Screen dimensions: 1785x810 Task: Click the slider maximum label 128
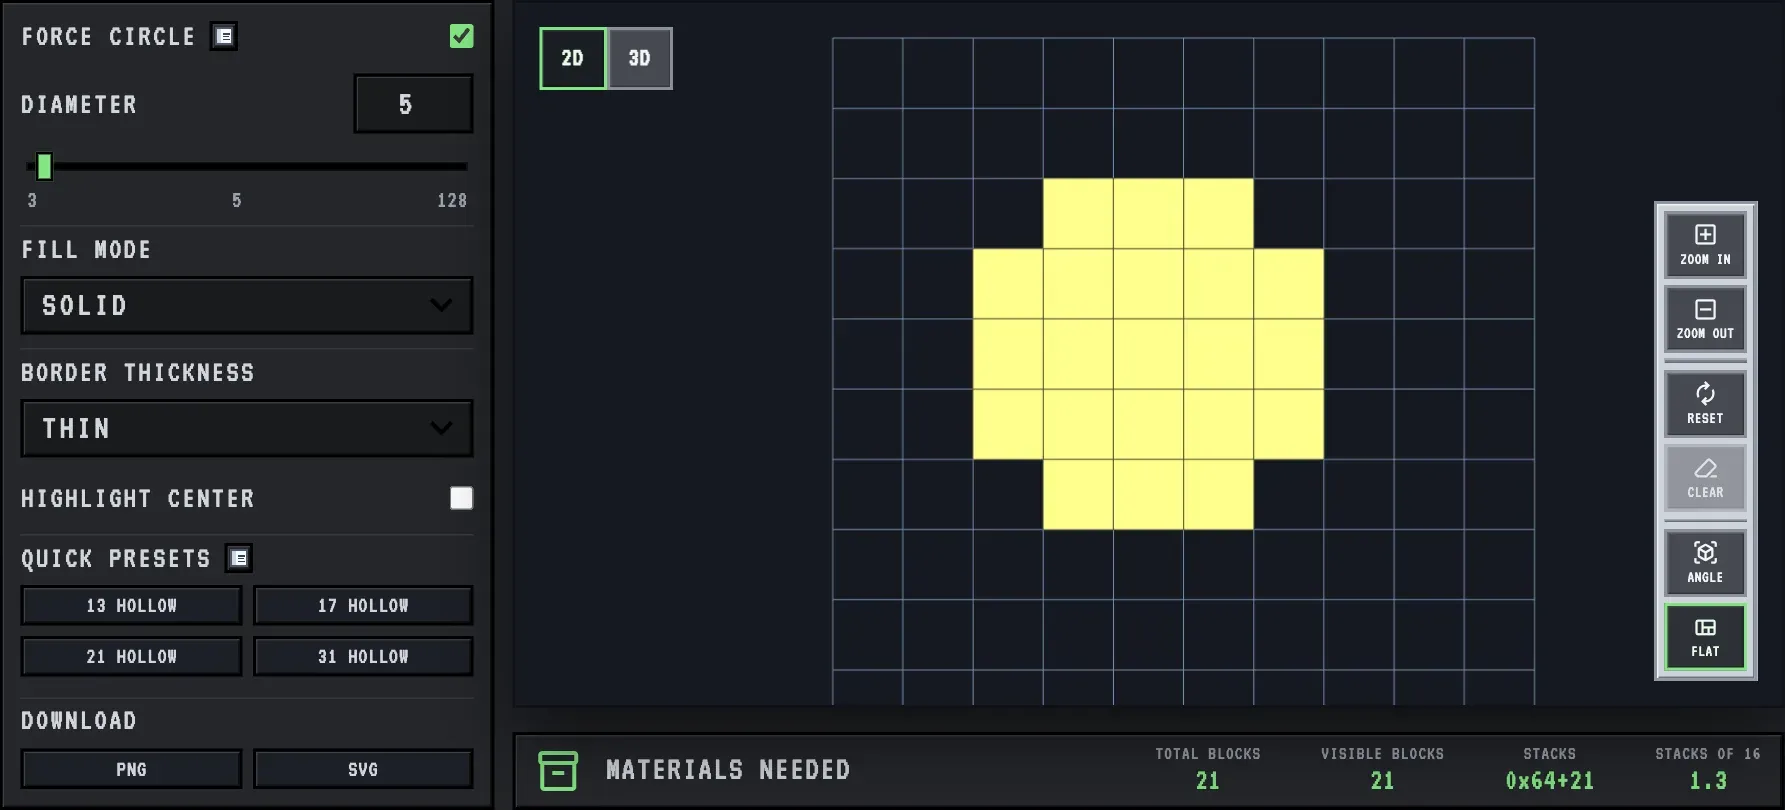coord(452,201)
